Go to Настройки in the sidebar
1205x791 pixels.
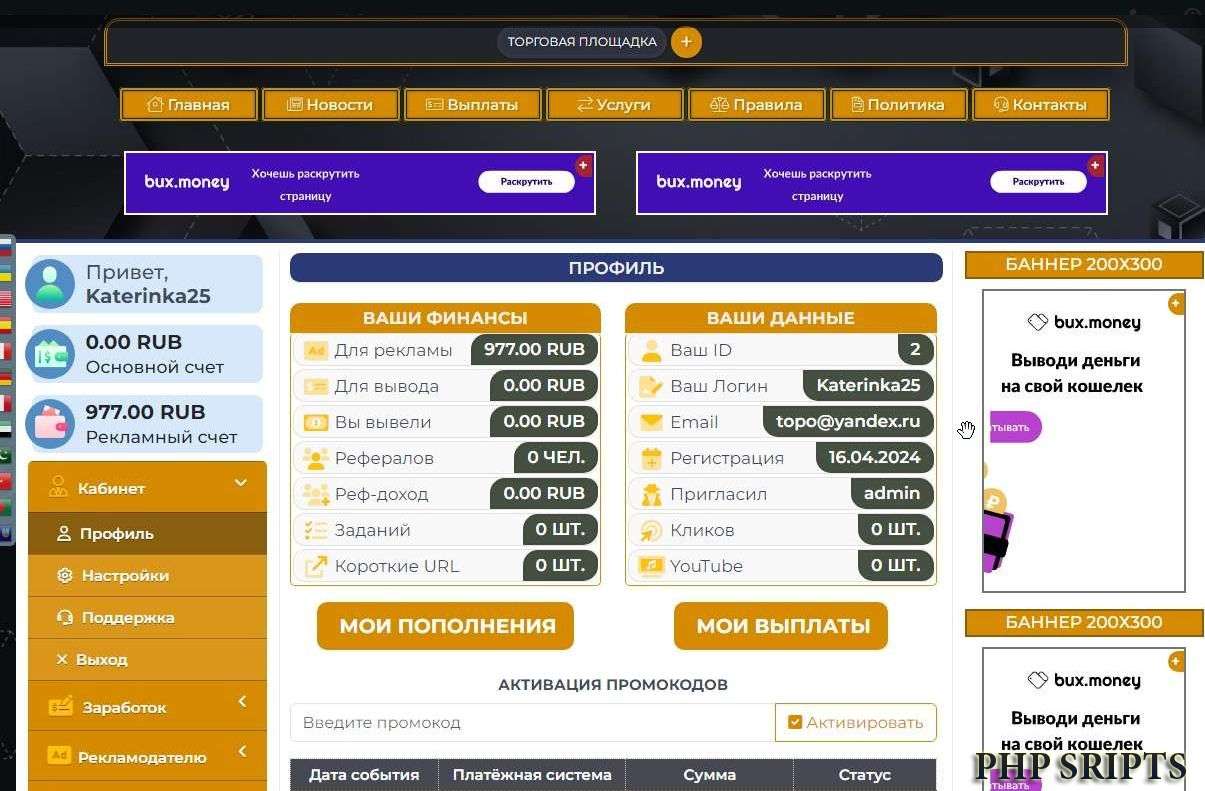click(x=125, y=576)
